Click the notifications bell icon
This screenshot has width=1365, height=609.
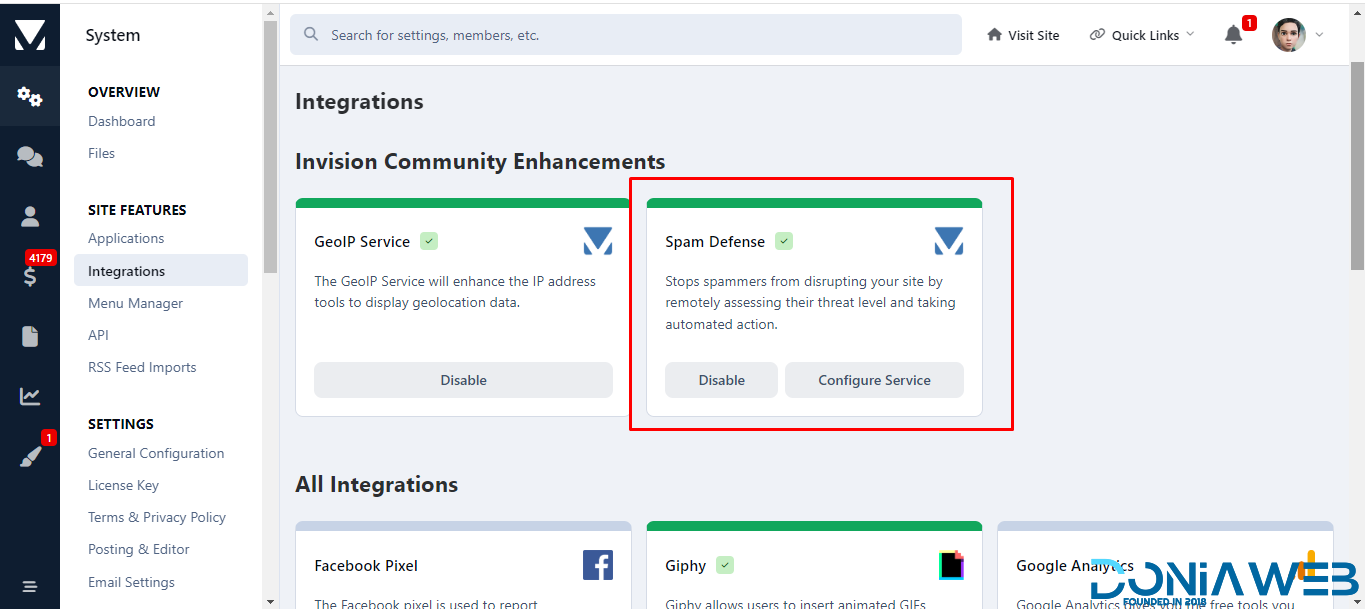click(1234, 35)
